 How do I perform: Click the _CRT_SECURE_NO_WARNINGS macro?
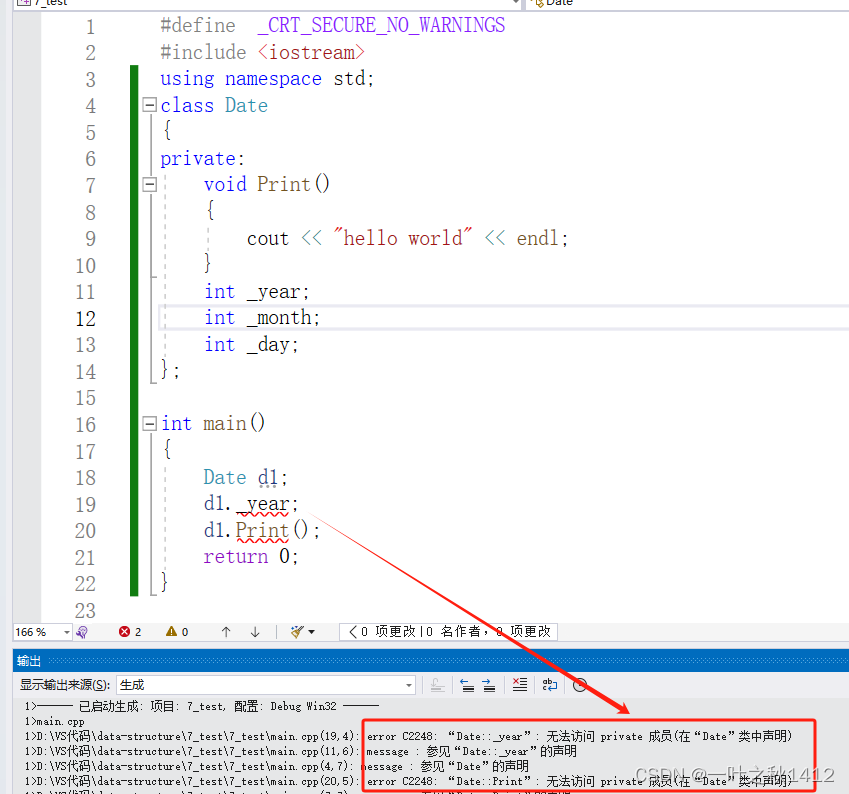pos(381,25)
